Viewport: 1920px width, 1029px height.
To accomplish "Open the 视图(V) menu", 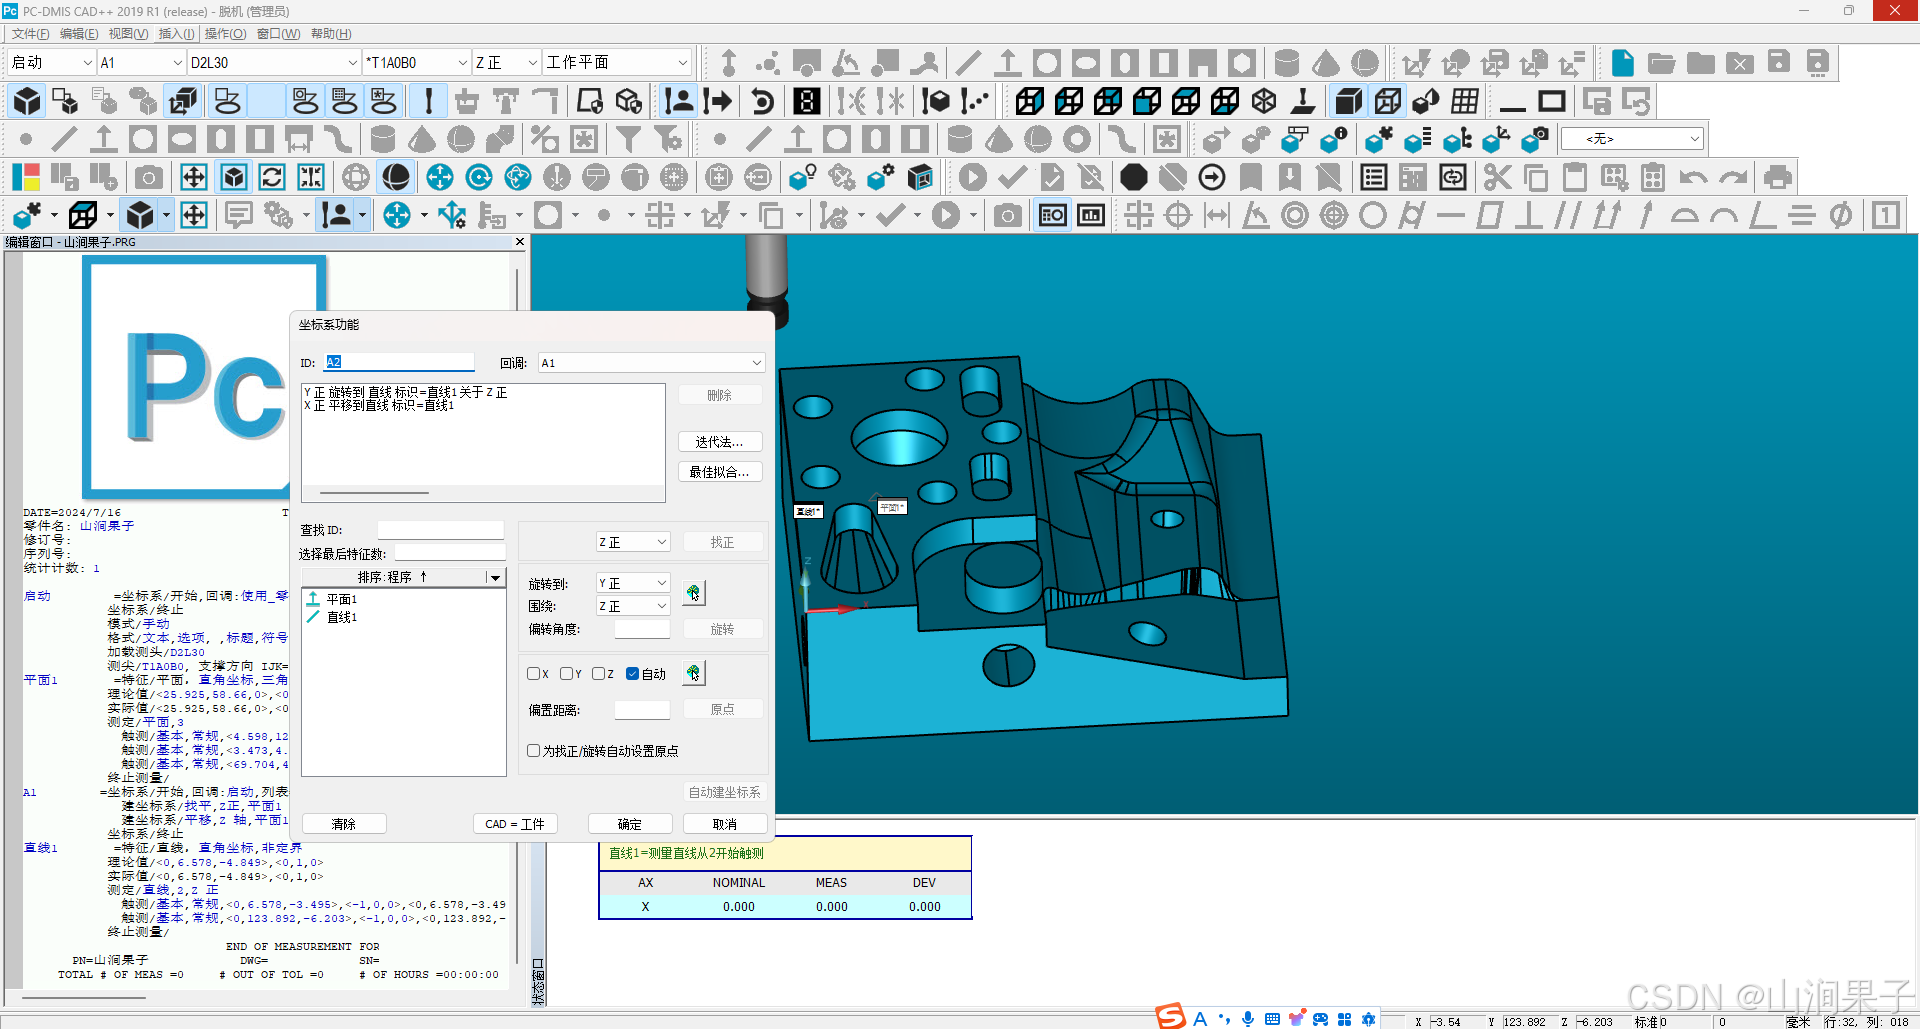I will [x=128, y=34].
